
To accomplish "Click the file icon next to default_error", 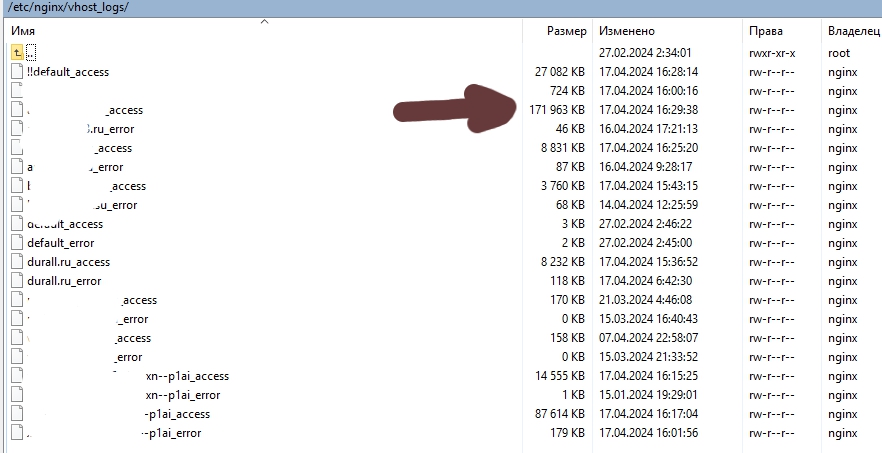I will pos(17,243).
